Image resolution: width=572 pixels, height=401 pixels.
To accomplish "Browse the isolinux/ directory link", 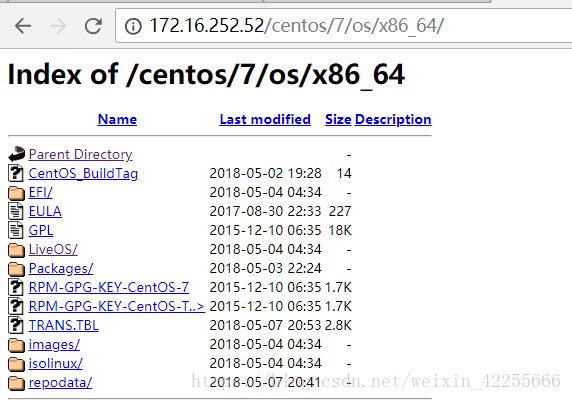I will [55, 363].
